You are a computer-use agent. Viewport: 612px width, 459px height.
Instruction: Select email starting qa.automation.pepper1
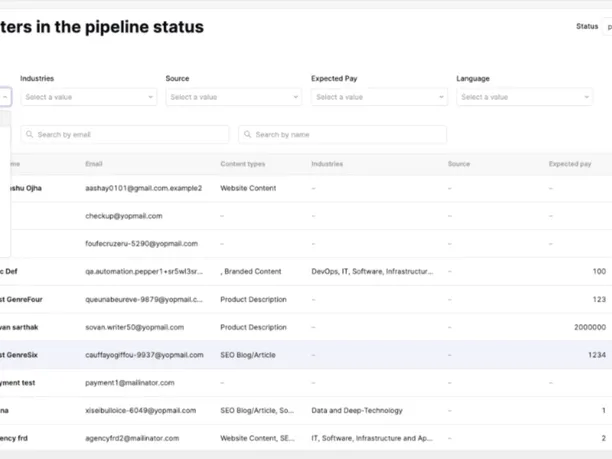pos(144,271)
